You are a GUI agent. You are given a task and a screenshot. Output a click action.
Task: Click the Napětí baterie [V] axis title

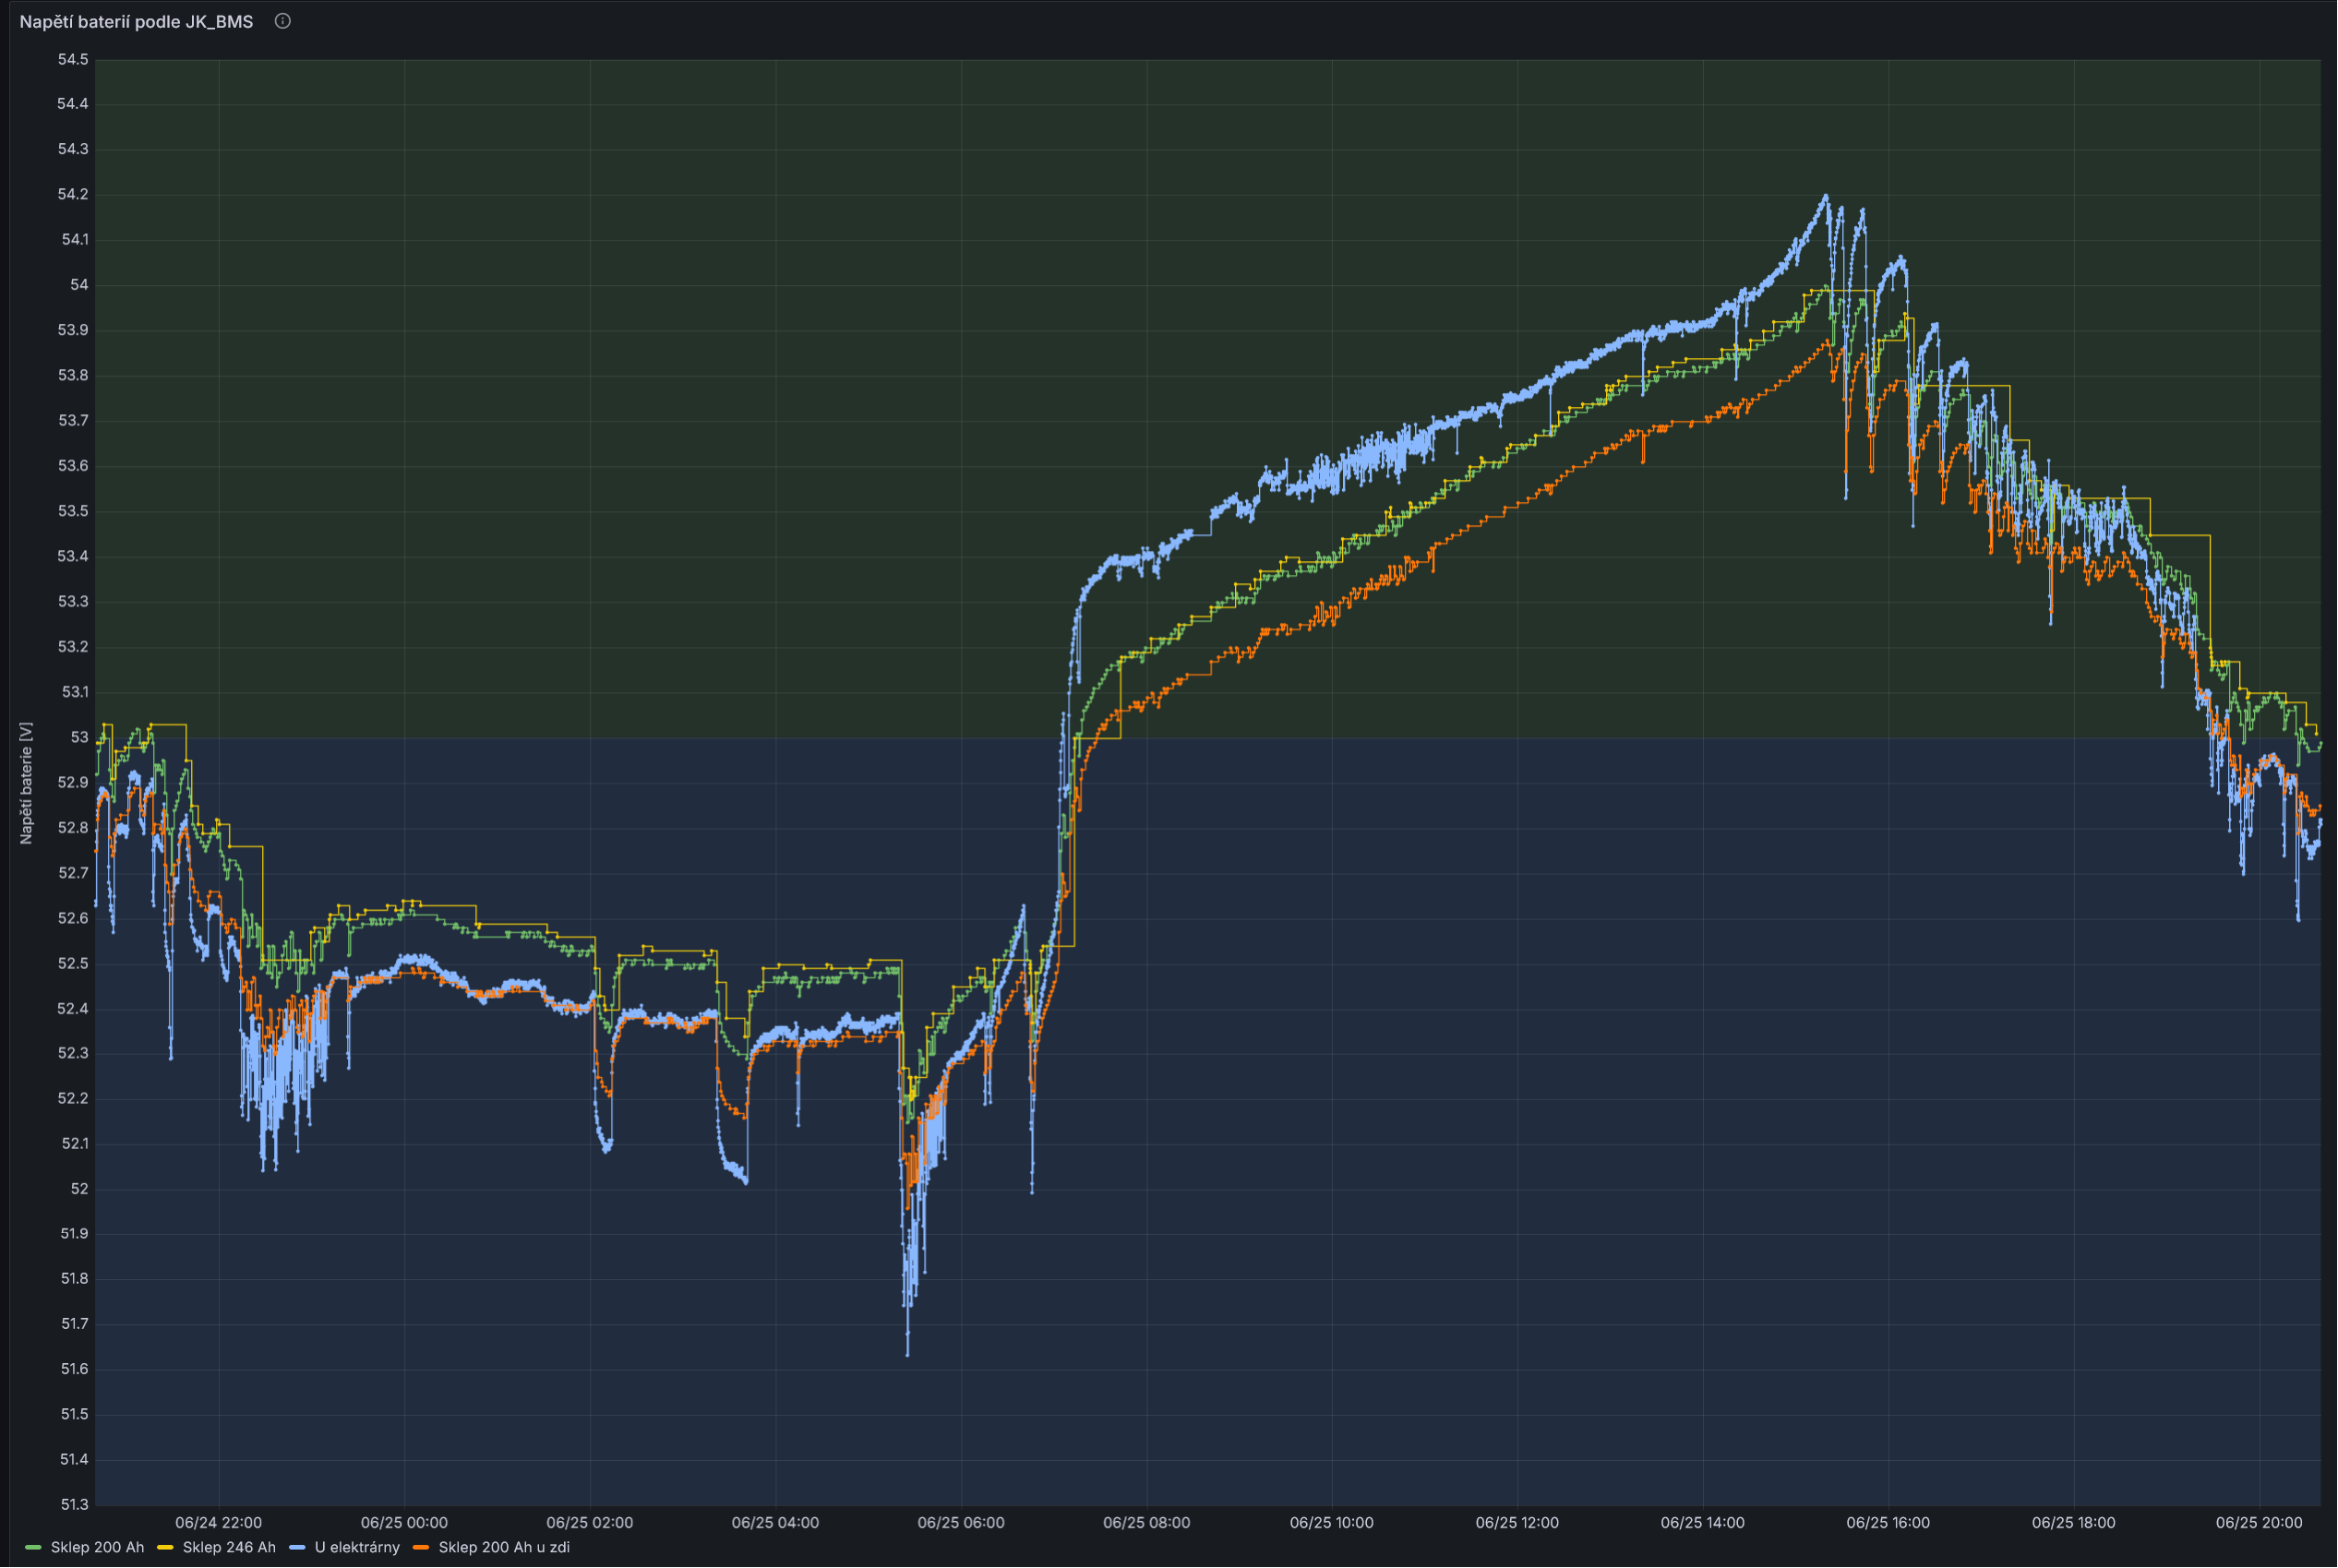(x=26, y=783)
